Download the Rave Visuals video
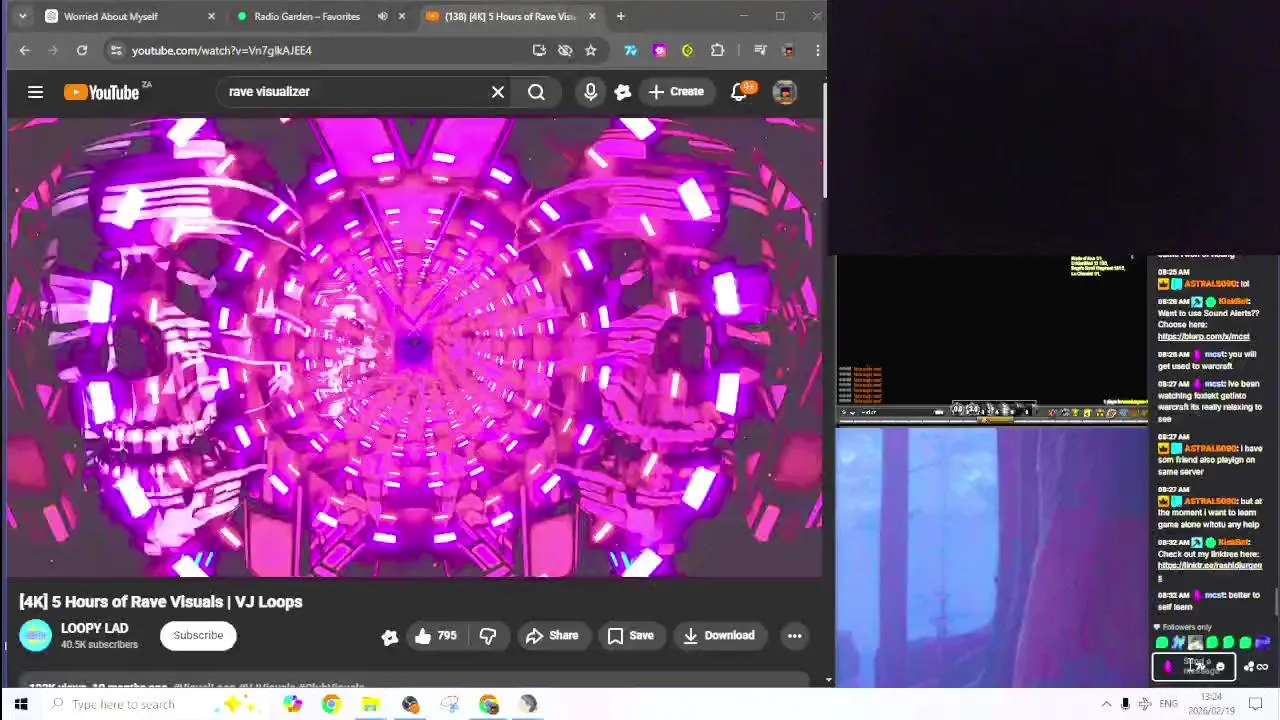The height and width of the screenshot is (720, 1280). tap(719, 636)
